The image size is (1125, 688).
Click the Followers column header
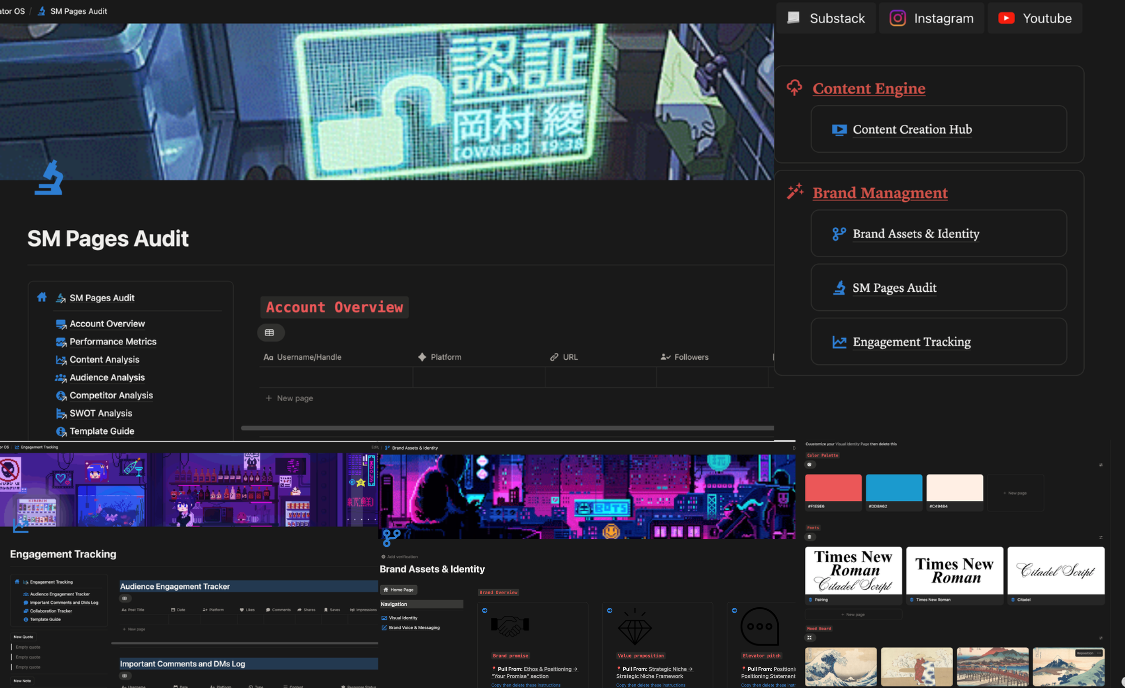click(x=690, y=357)
